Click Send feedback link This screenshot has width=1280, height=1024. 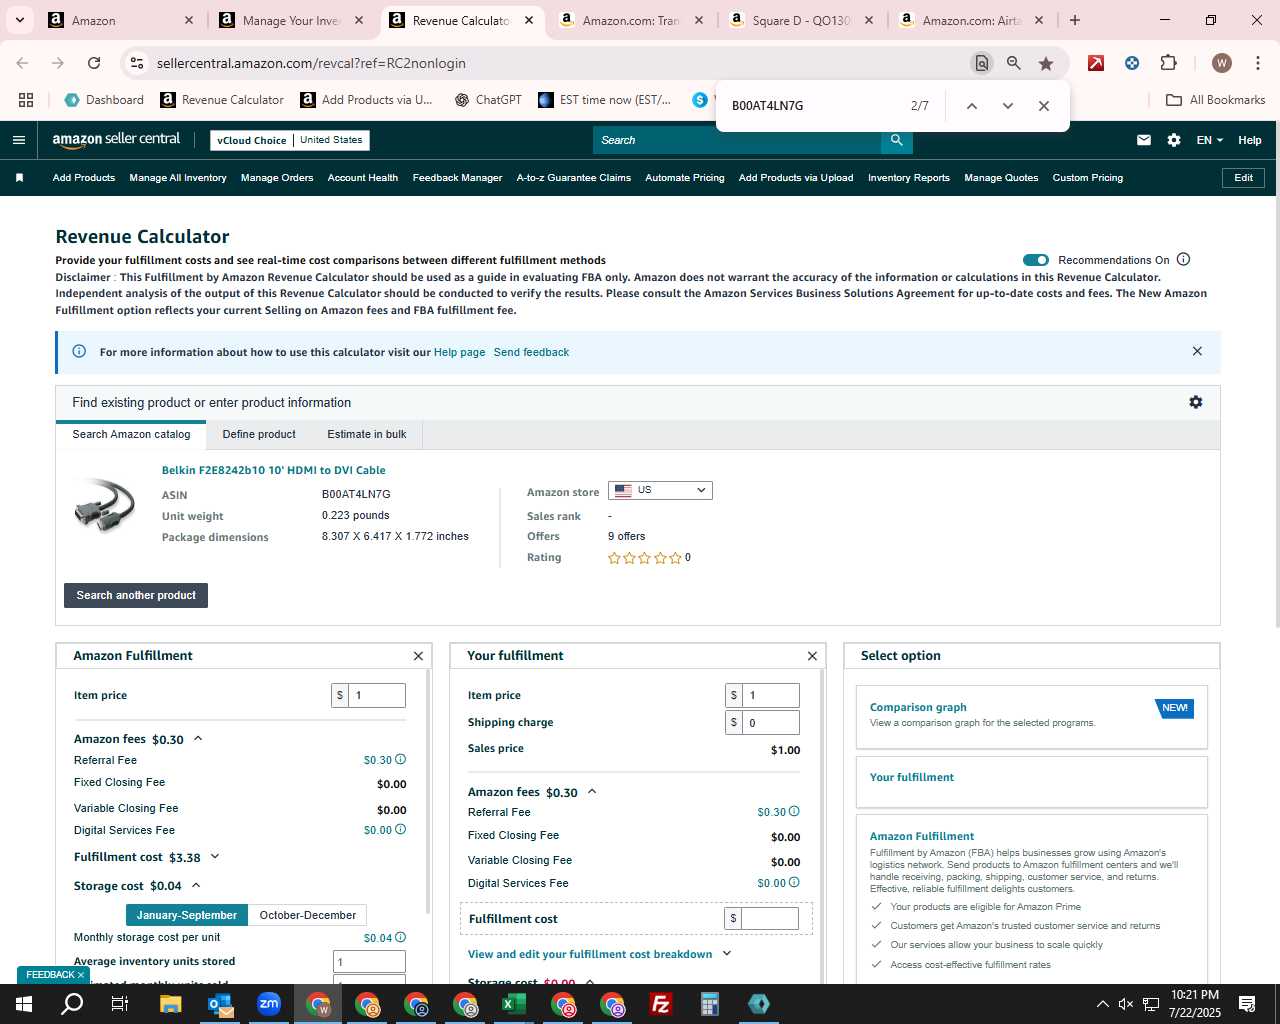(x=531, y=352)
